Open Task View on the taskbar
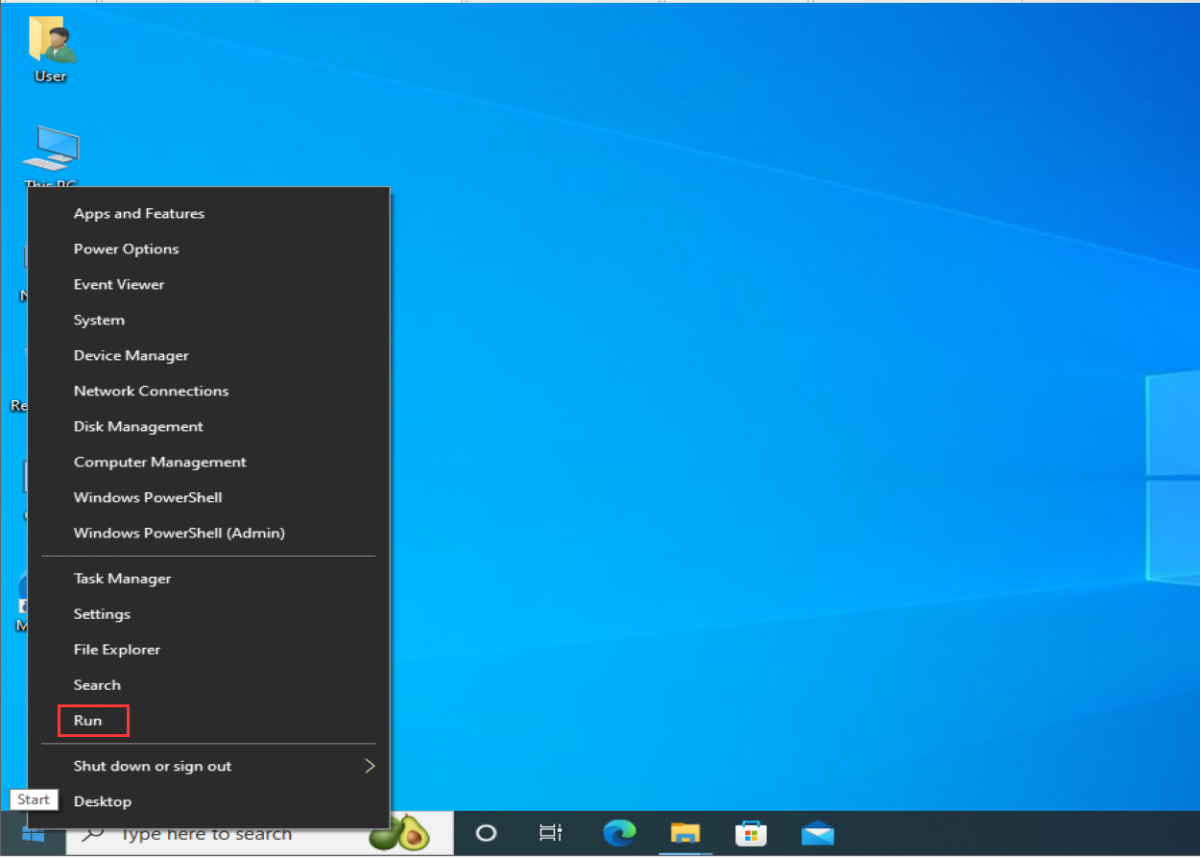1200x857 pixels. point(550,833)
